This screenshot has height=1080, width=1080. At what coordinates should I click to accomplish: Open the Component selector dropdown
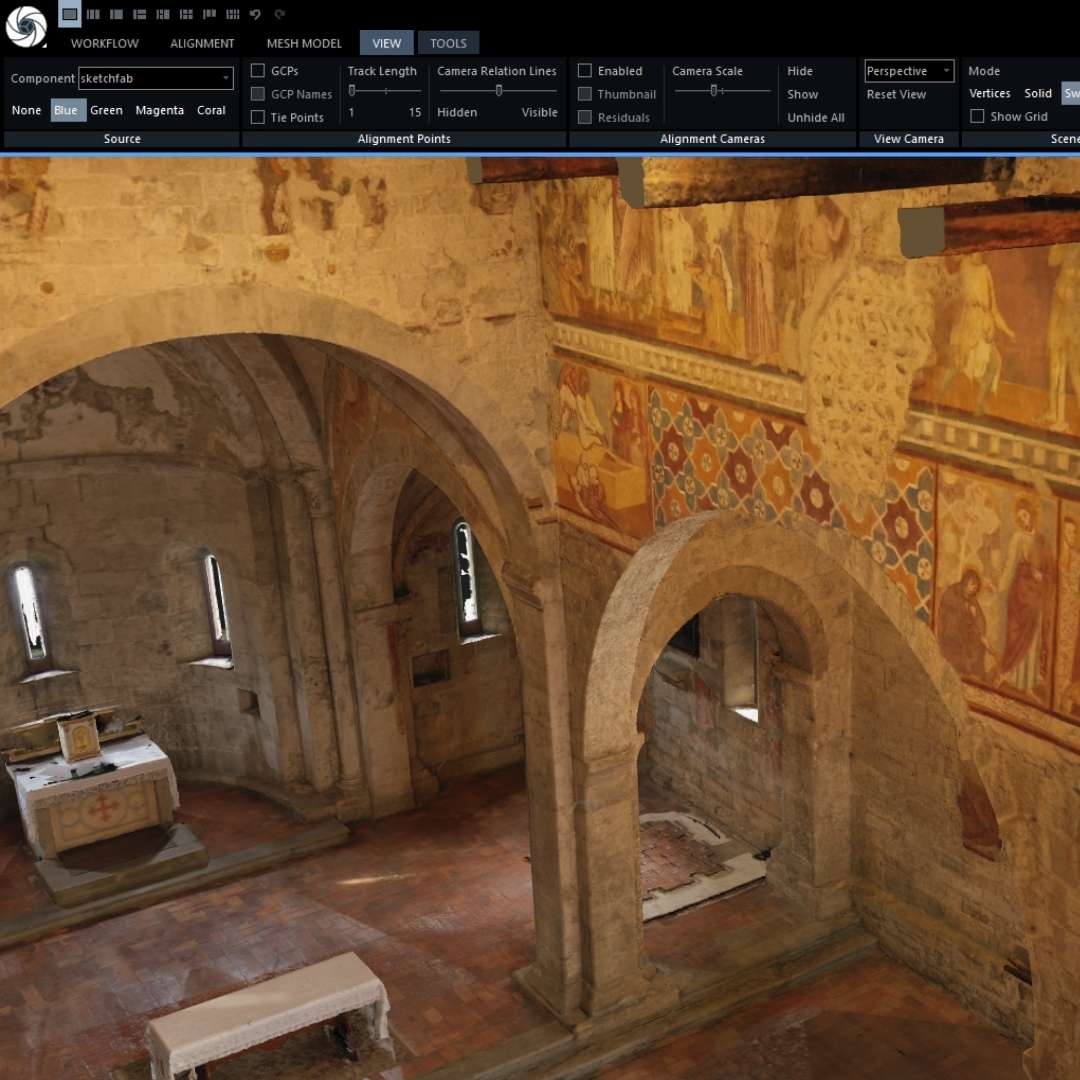point(225,78)
